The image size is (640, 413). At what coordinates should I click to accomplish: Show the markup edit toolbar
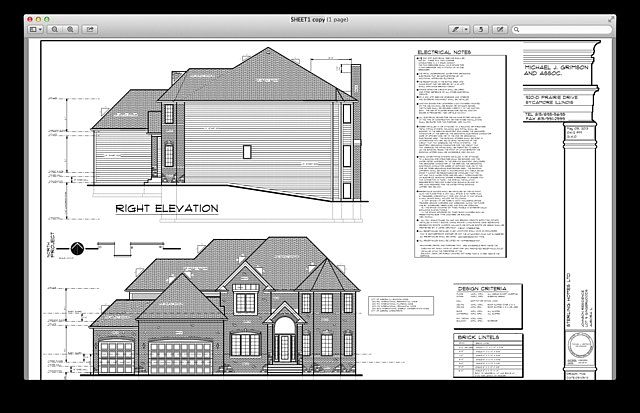[x=500, y=29]
